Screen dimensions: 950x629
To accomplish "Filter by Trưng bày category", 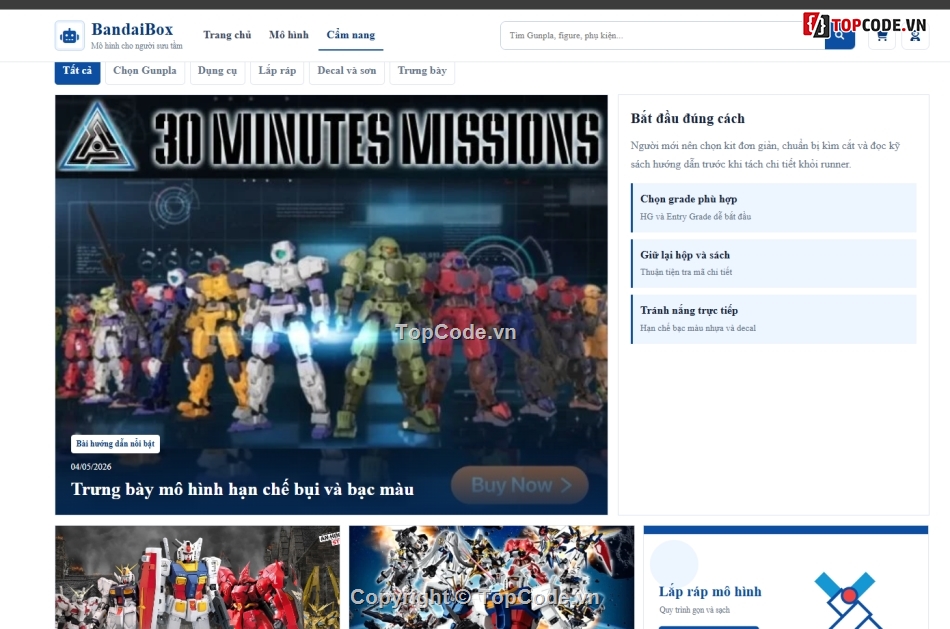I will [422, 71].
